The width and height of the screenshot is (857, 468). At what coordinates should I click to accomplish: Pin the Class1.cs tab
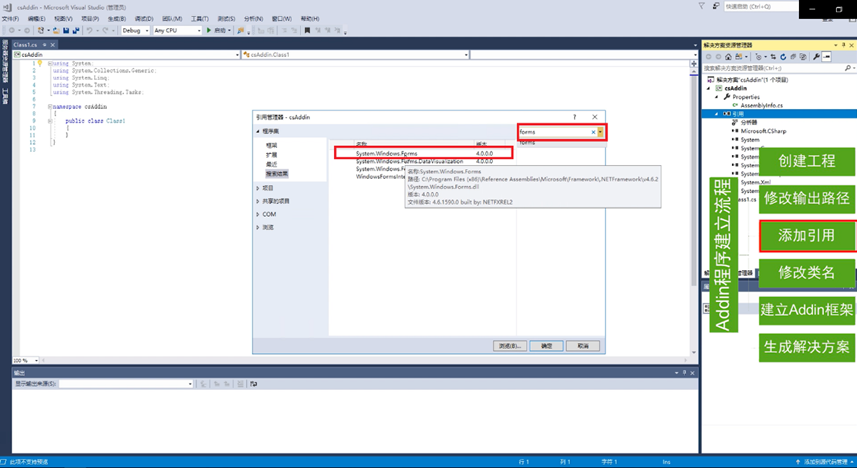click(x=45, y=45)
